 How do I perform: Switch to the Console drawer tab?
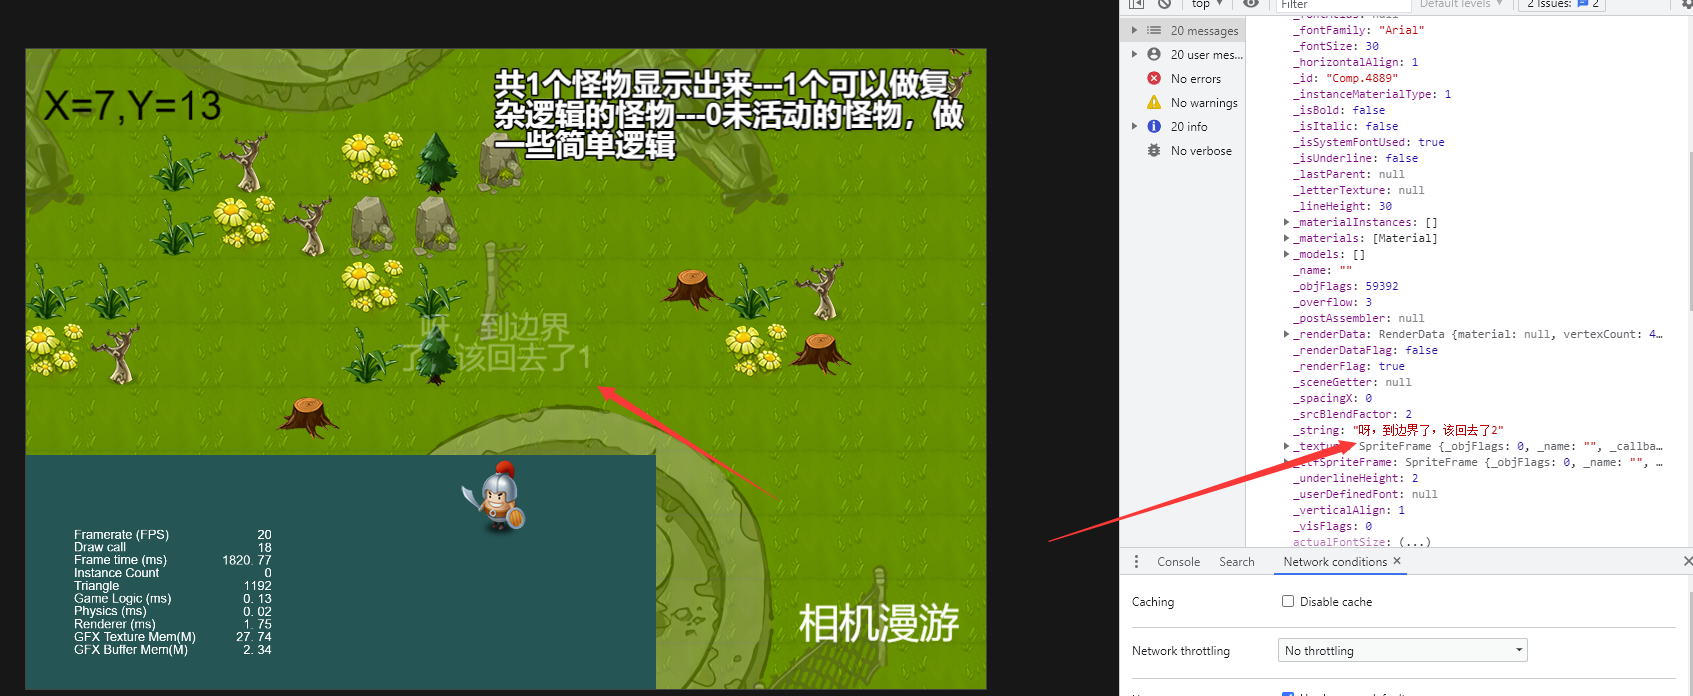[1178, 562]
